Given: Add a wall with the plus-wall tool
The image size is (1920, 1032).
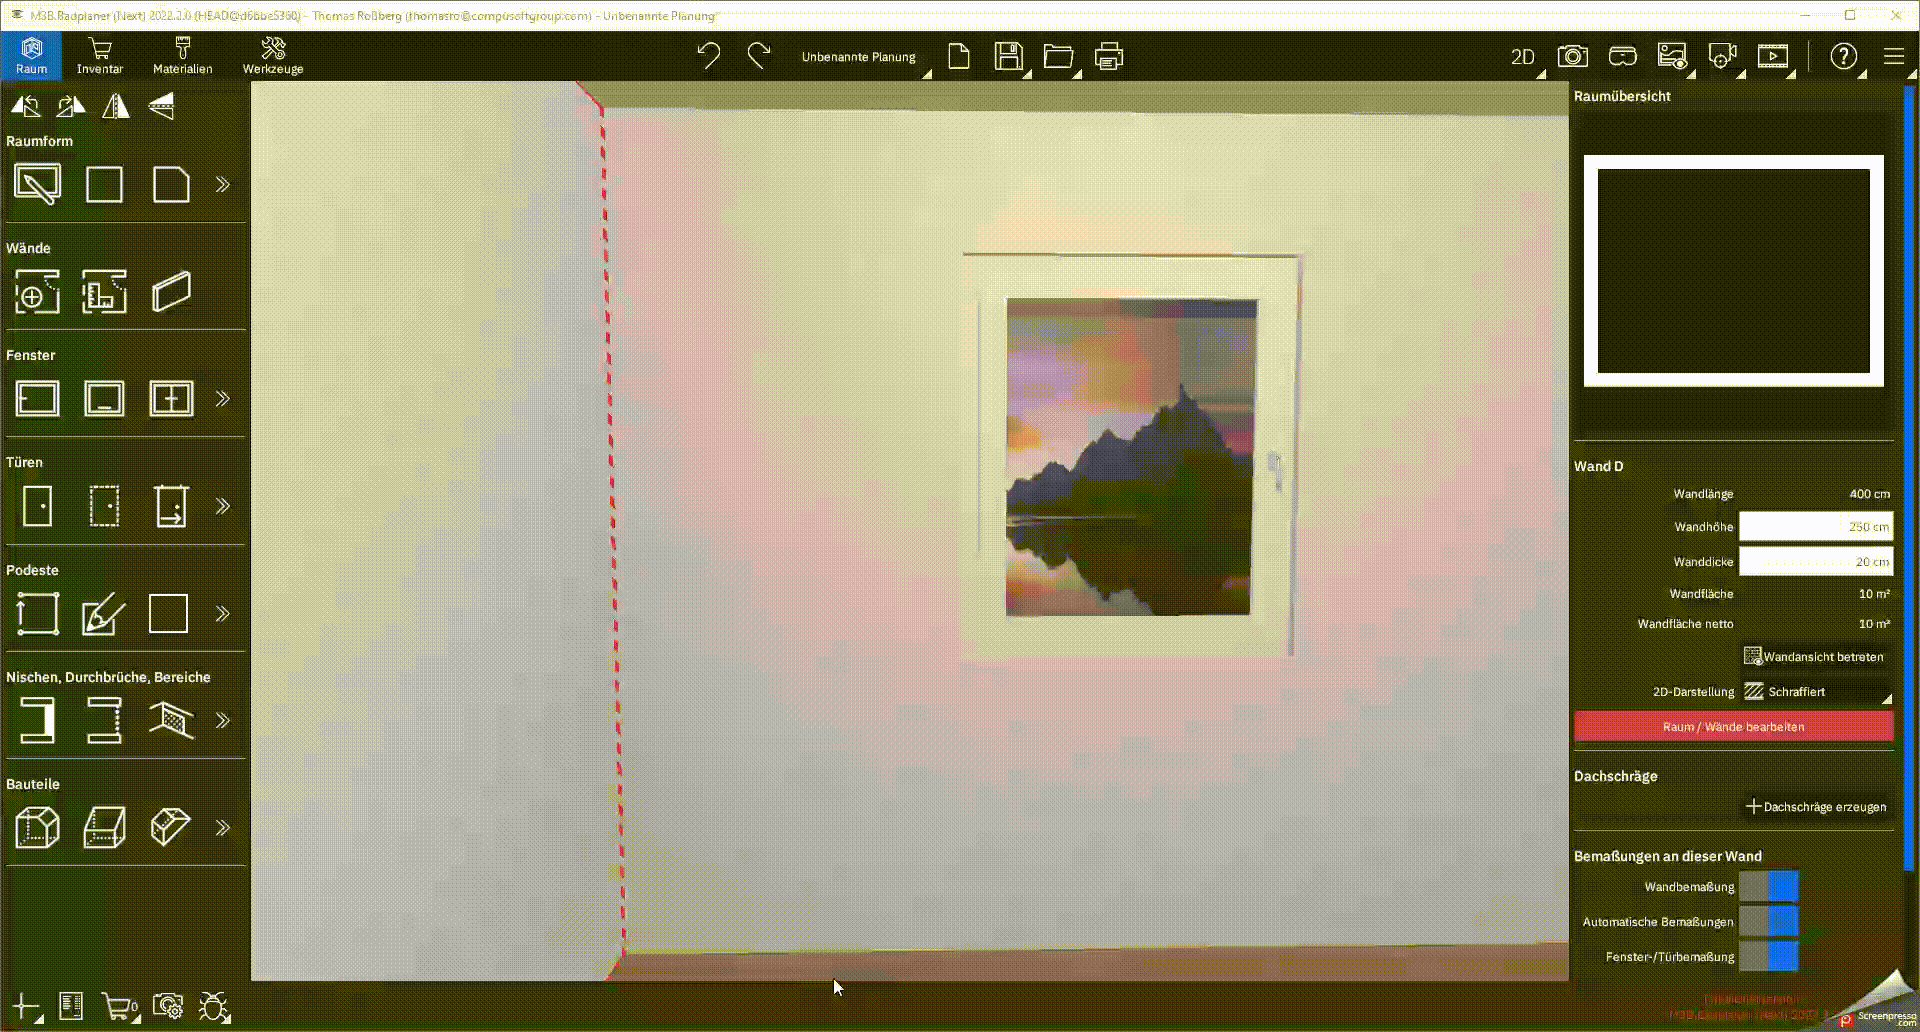Looking at the screenshot, I should (37, 292).
